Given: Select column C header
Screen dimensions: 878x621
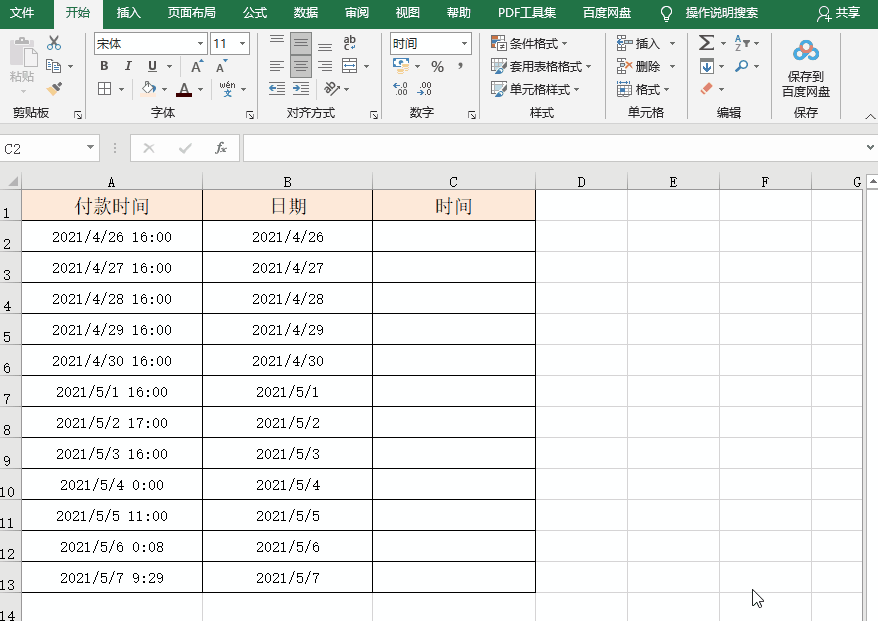Looking at the screenshot, I should (454, 181).
